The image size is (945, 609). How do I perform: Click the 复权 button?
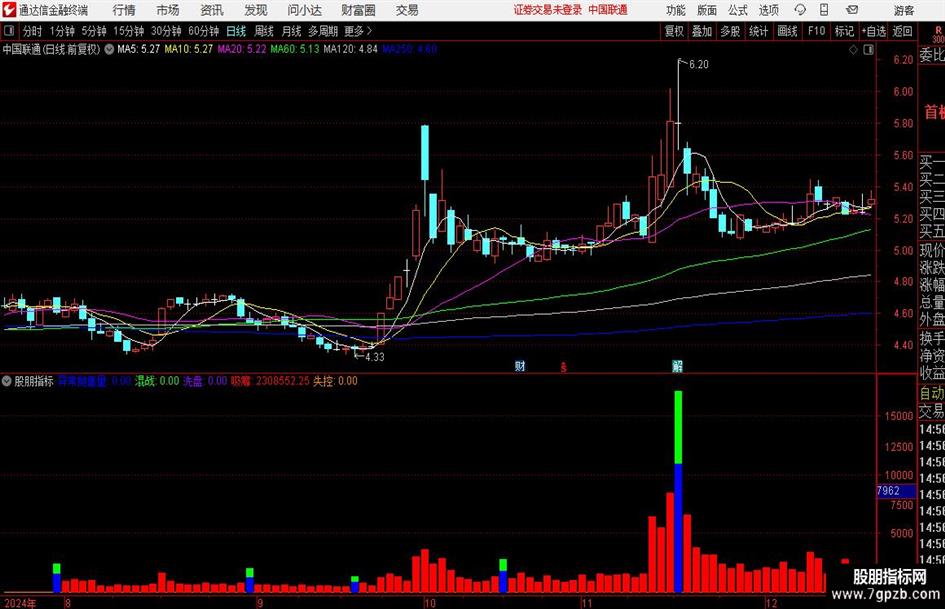click(674, 31)
